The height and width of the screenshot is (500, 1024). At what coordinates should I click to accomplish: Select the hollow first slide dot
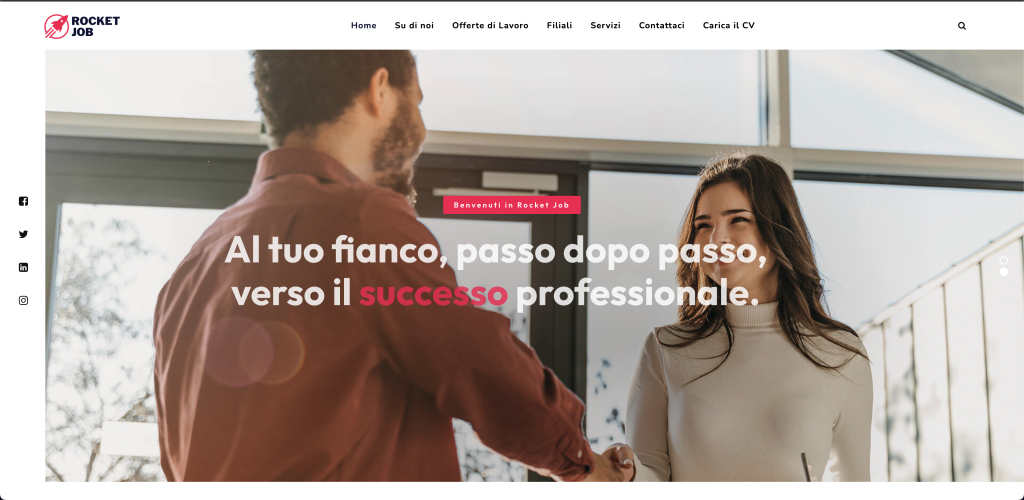tap(1004, 260)
